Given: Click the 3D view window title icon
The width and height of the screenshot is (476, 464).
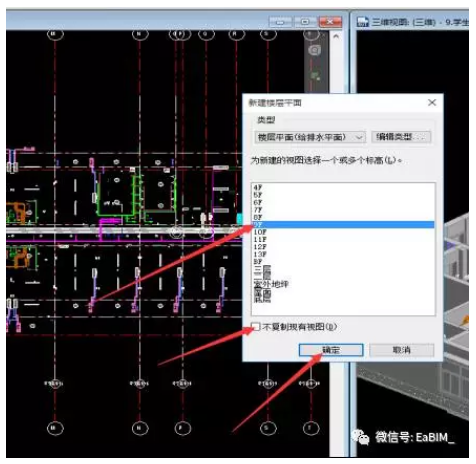Looking at the screenshot, I should click(363, 22).
